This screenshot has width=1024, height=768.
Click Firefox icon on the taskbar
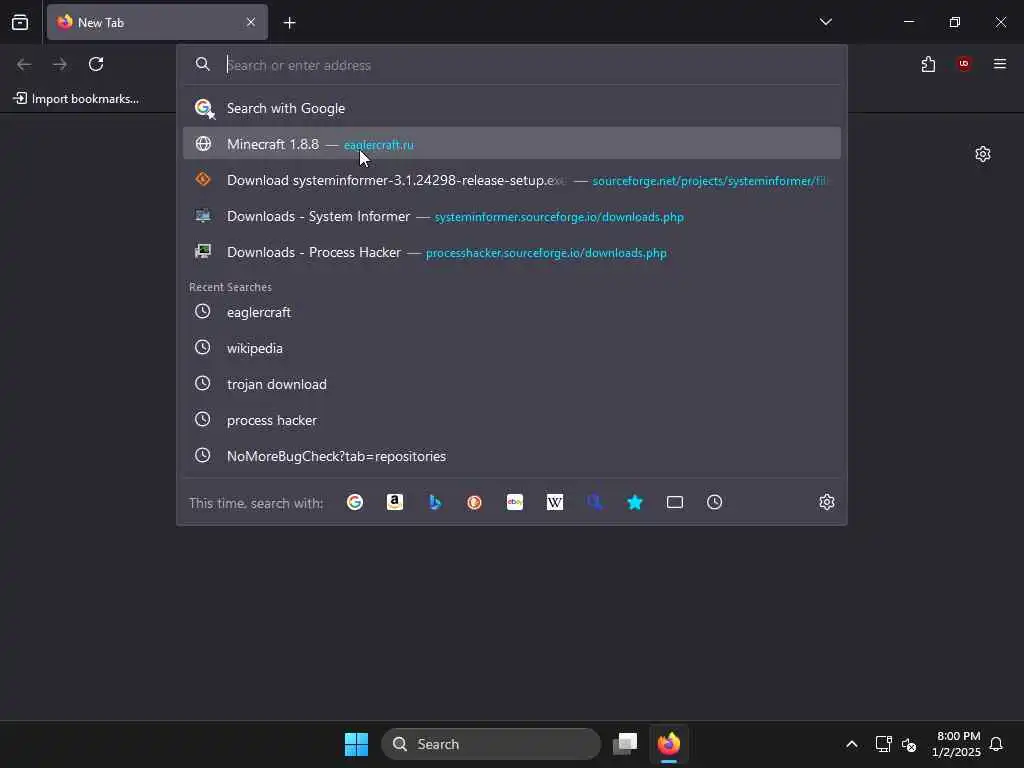[669, 744]
